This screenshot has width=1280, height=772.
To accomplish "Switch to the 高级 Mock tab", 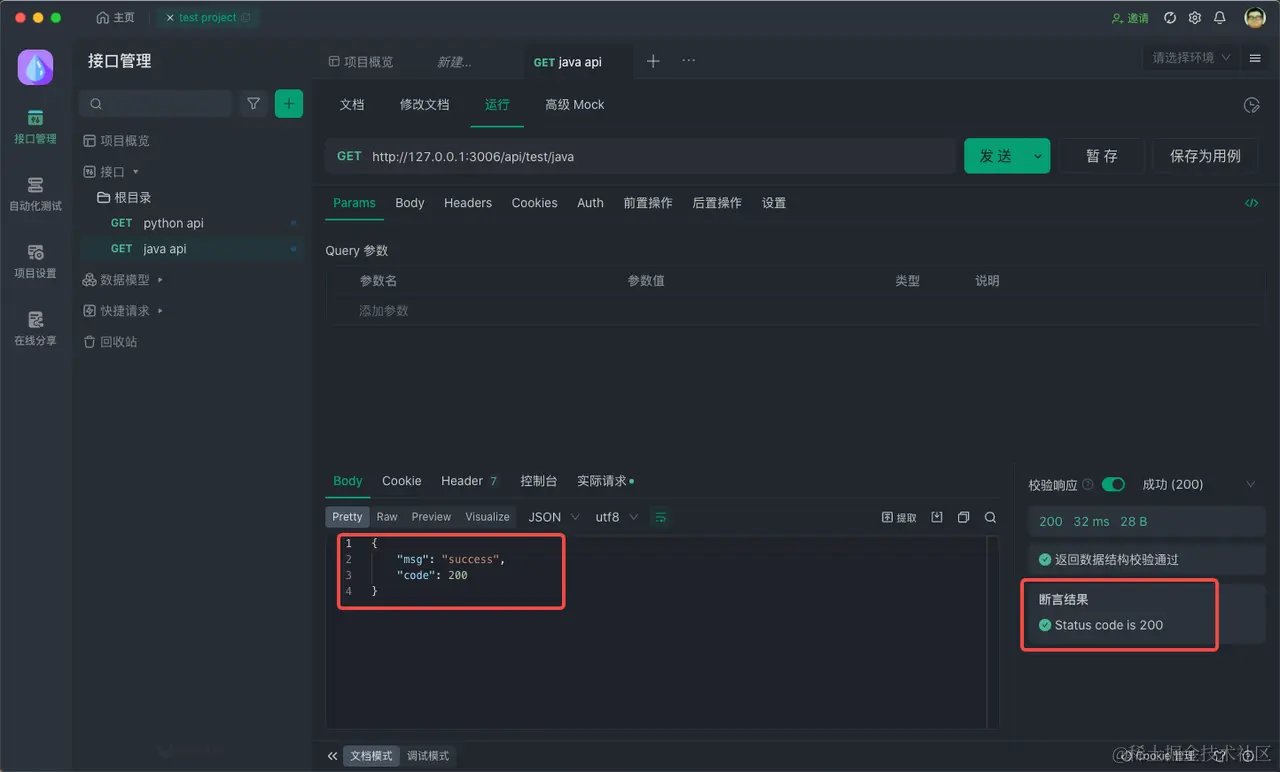I will [x=574, y=105].
